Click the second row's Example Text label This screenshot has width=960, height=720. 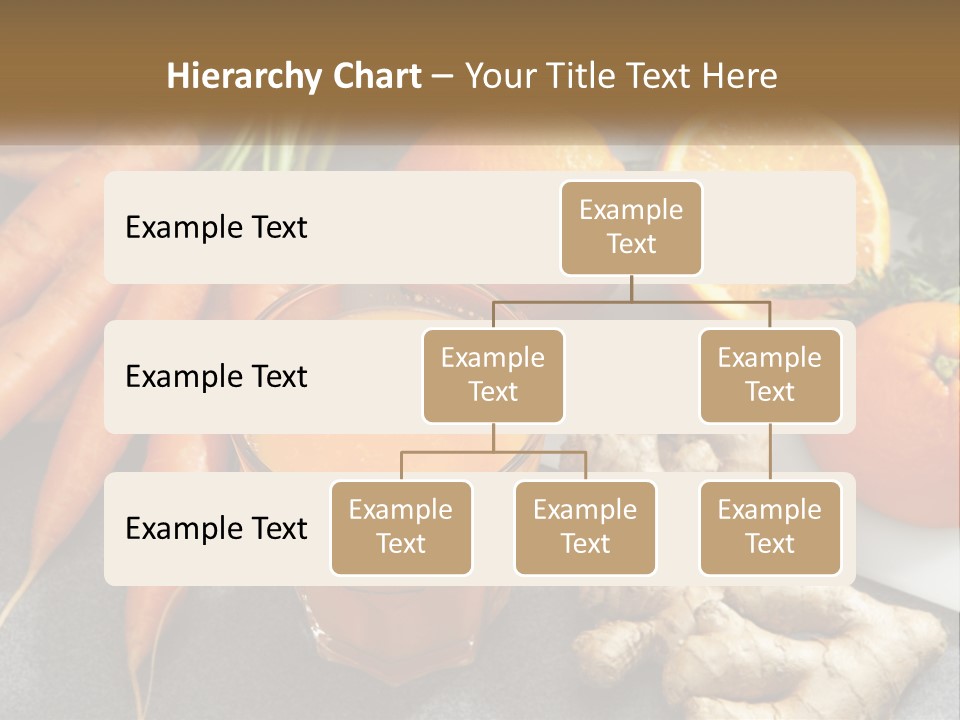coord(216,376)
